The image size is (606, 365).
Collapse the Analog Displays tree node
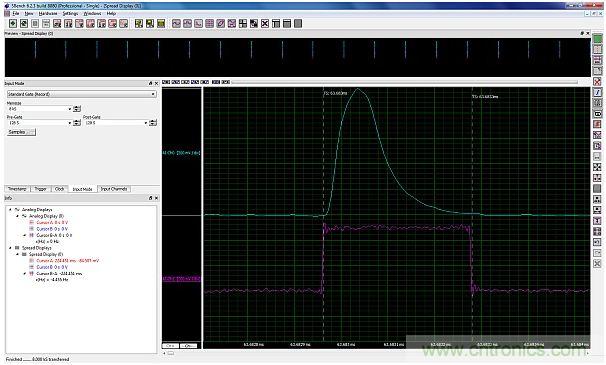(x=11, y=210)
